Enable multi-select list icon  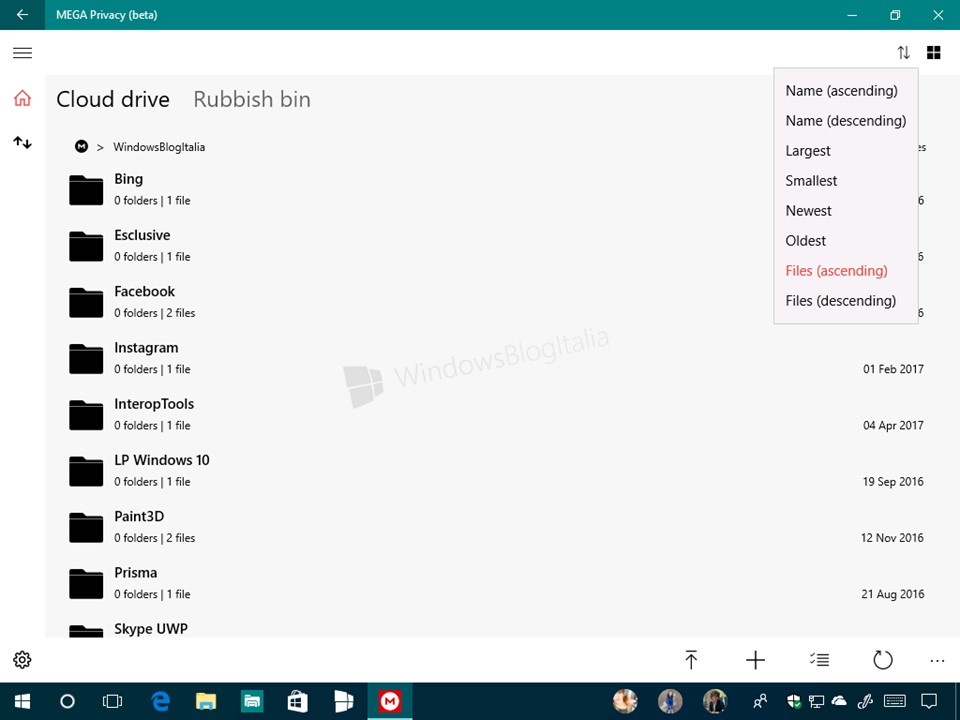819,659
